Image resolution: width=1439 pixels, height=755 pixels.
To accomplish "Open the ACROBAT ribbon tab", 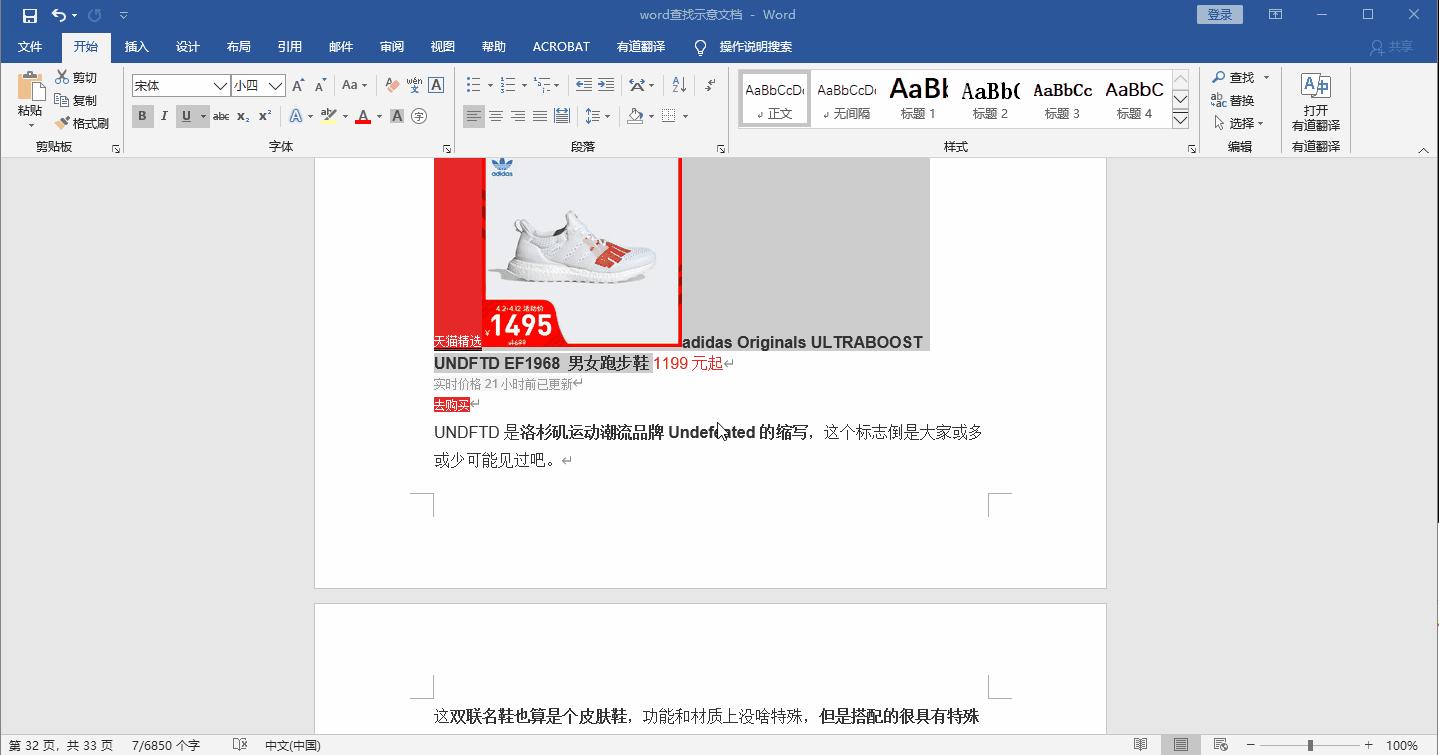I will tap(560, 46).
